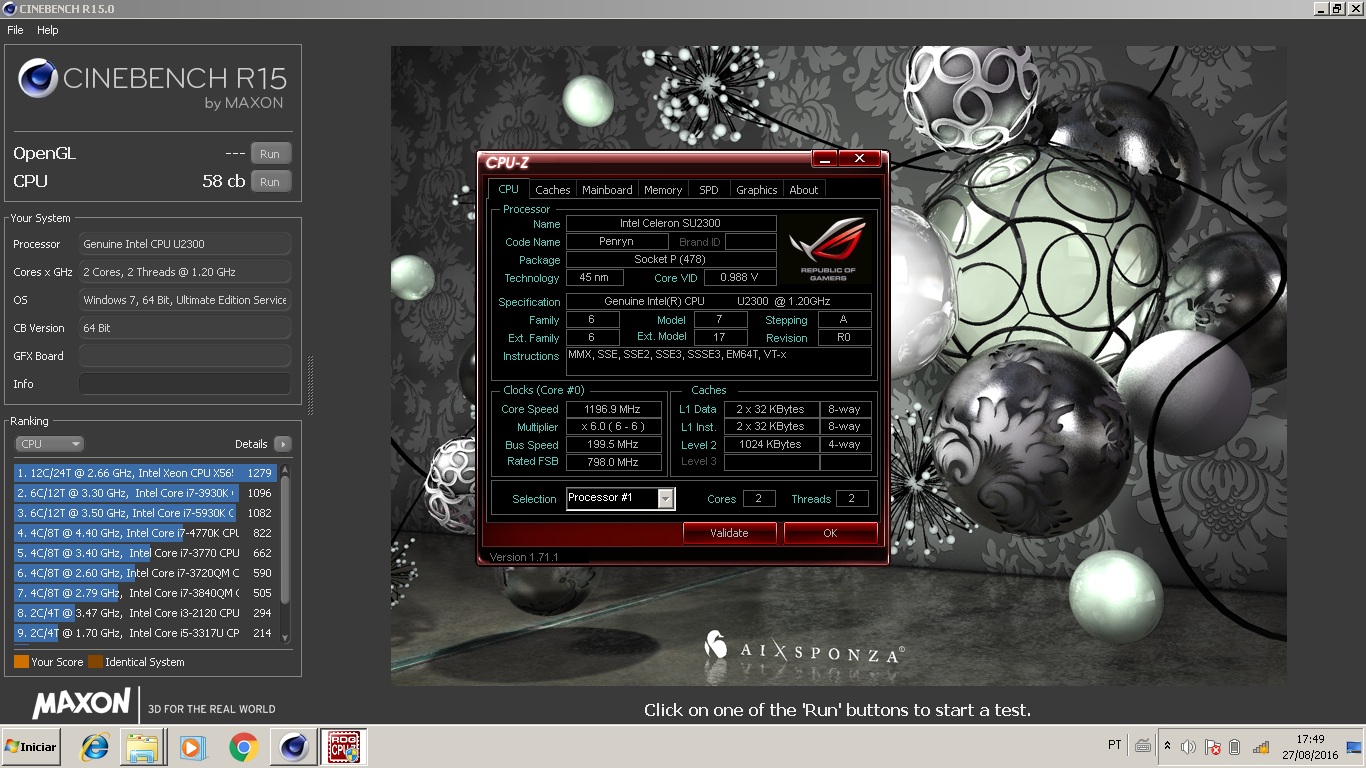The width and height of the screenshot is (1366, 768).
Task: Click the AIXSPONZA logo in render view
Action: (x=804, y=649)
